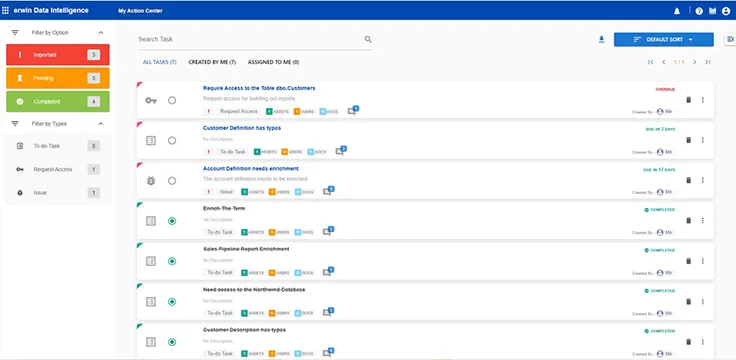Open the Customer Definition has typos title
The width and height of the screenshot is (736, 360).
point(242,128)
